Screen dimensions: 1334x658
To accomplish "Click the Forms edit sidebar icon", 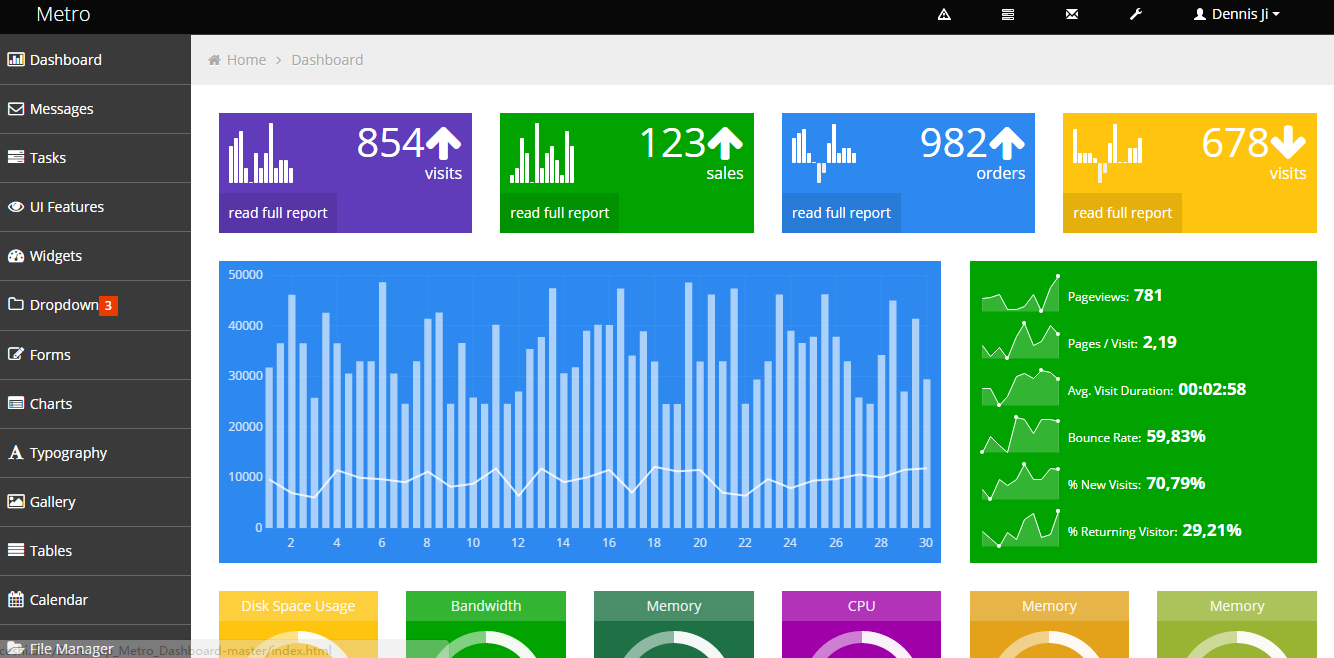I will [16, 354].
